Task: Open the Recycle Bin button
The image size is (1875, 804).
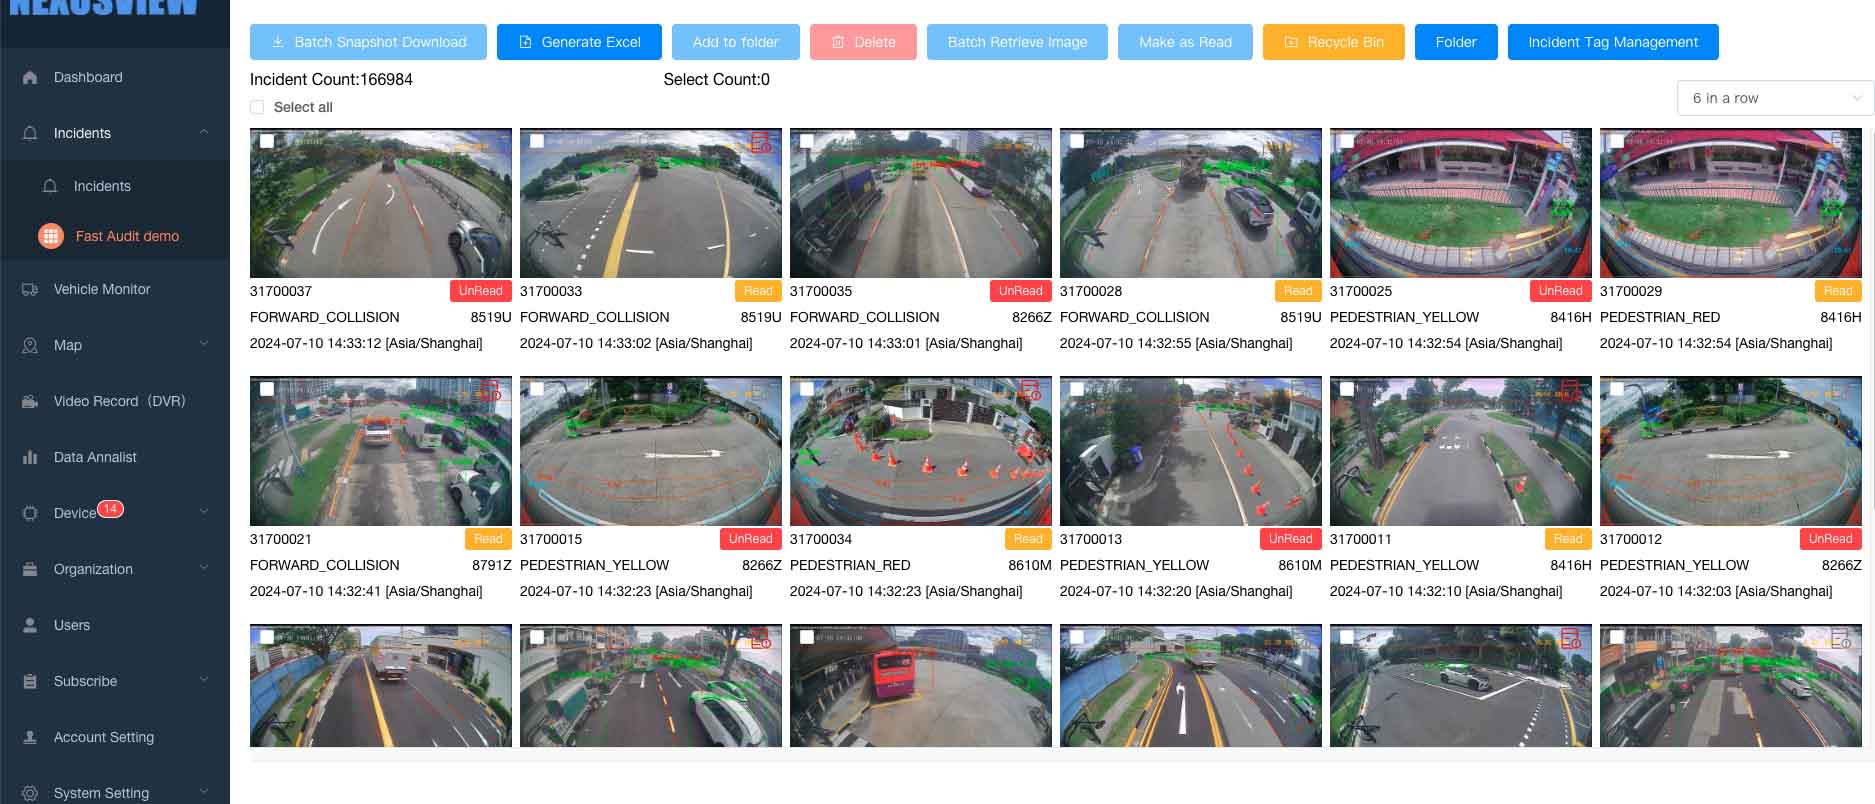Action: click(1333, 42)
